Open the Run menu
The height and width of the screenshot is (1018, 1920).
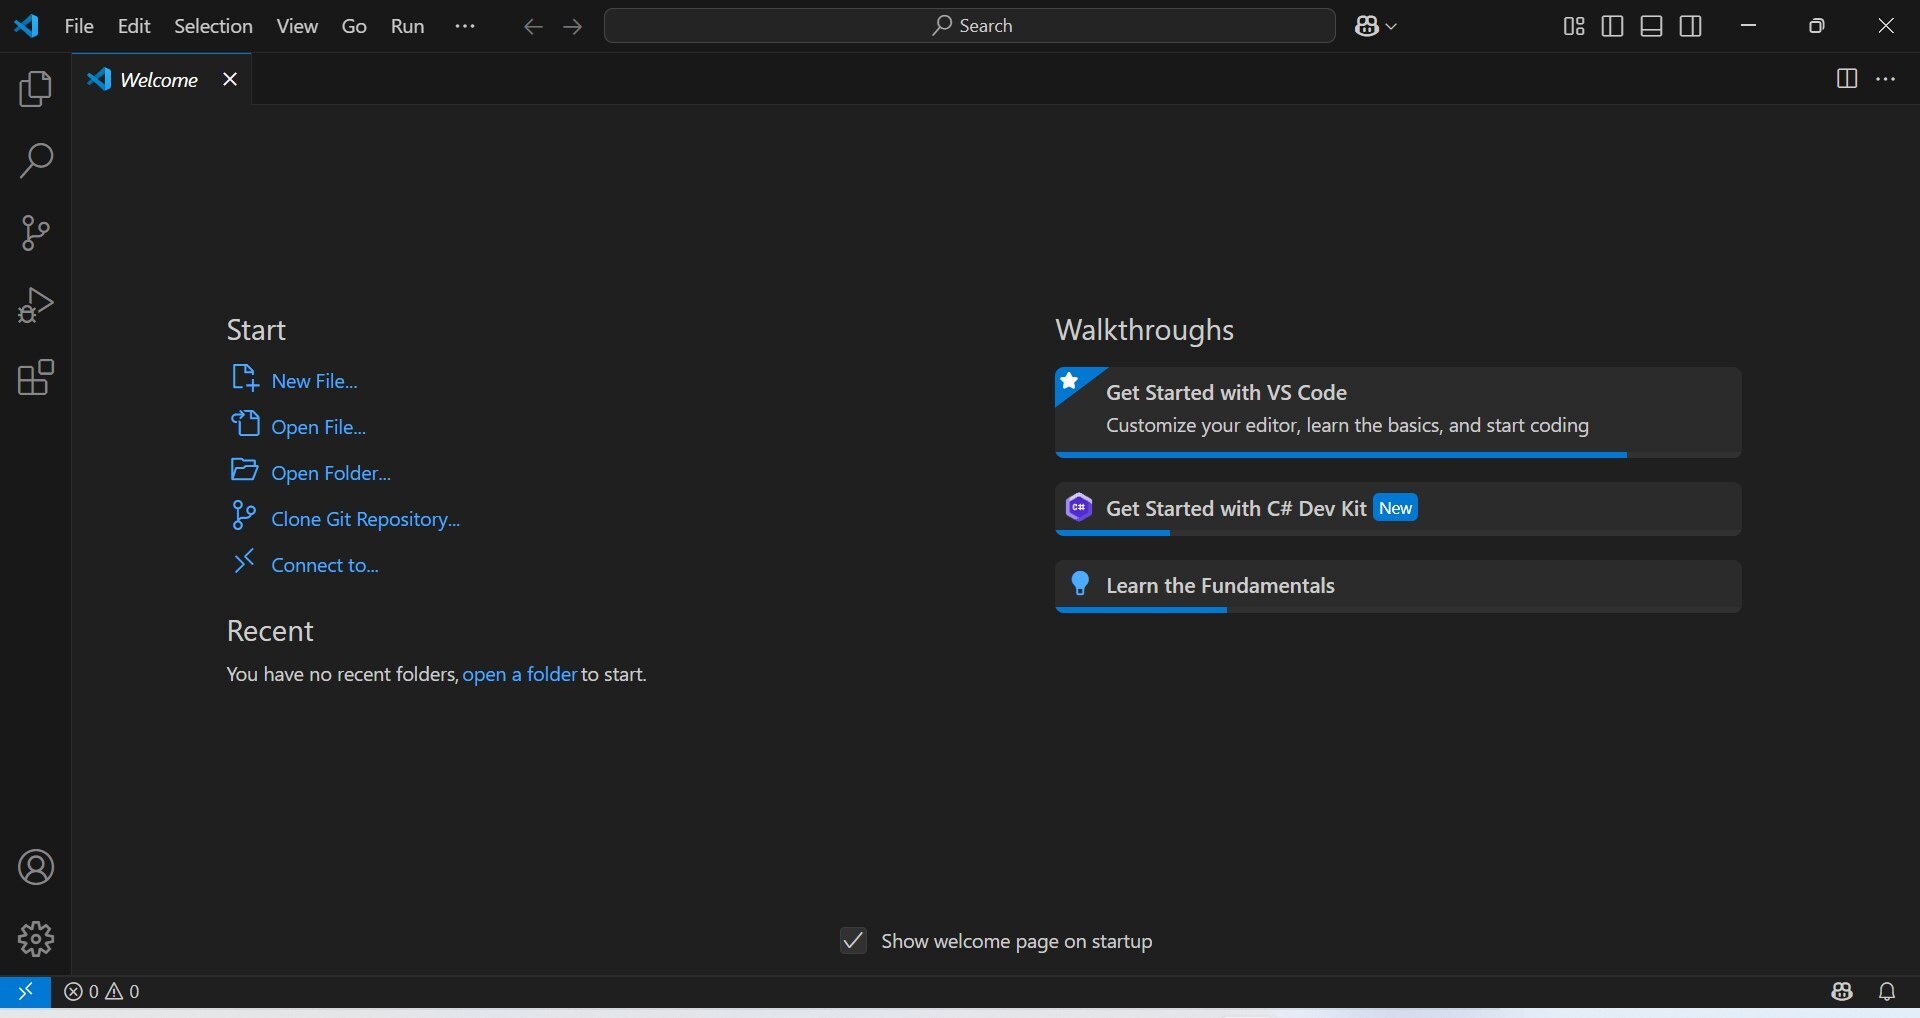pyautogui.click(x=408, y=27)
